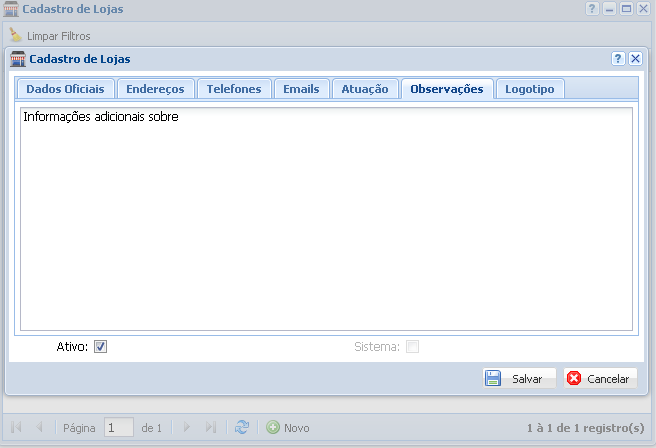656x448 pixels.
Task: Open the Emails tab
Action: [x=301, y=89]
